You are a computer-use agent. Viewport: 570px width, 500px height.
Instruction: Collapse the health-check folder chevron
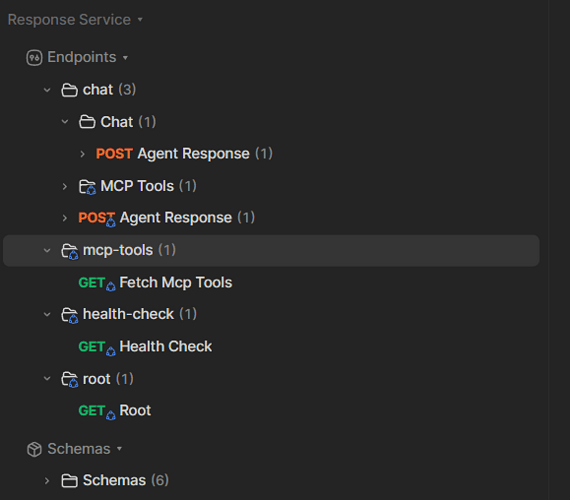(47, 315)
